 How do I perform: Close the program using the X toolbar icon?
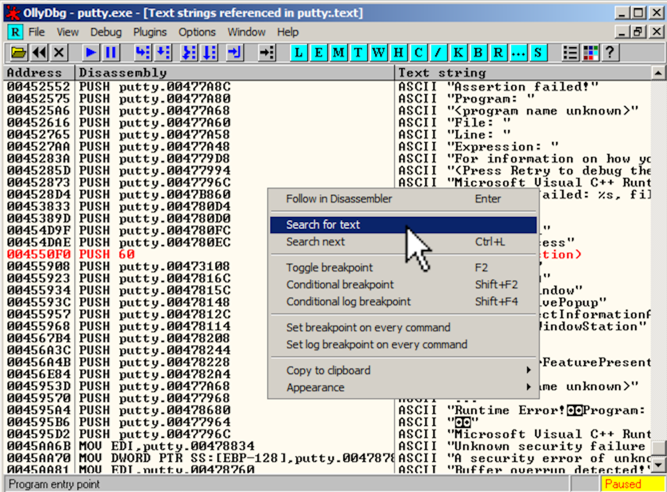coord(59,53)
